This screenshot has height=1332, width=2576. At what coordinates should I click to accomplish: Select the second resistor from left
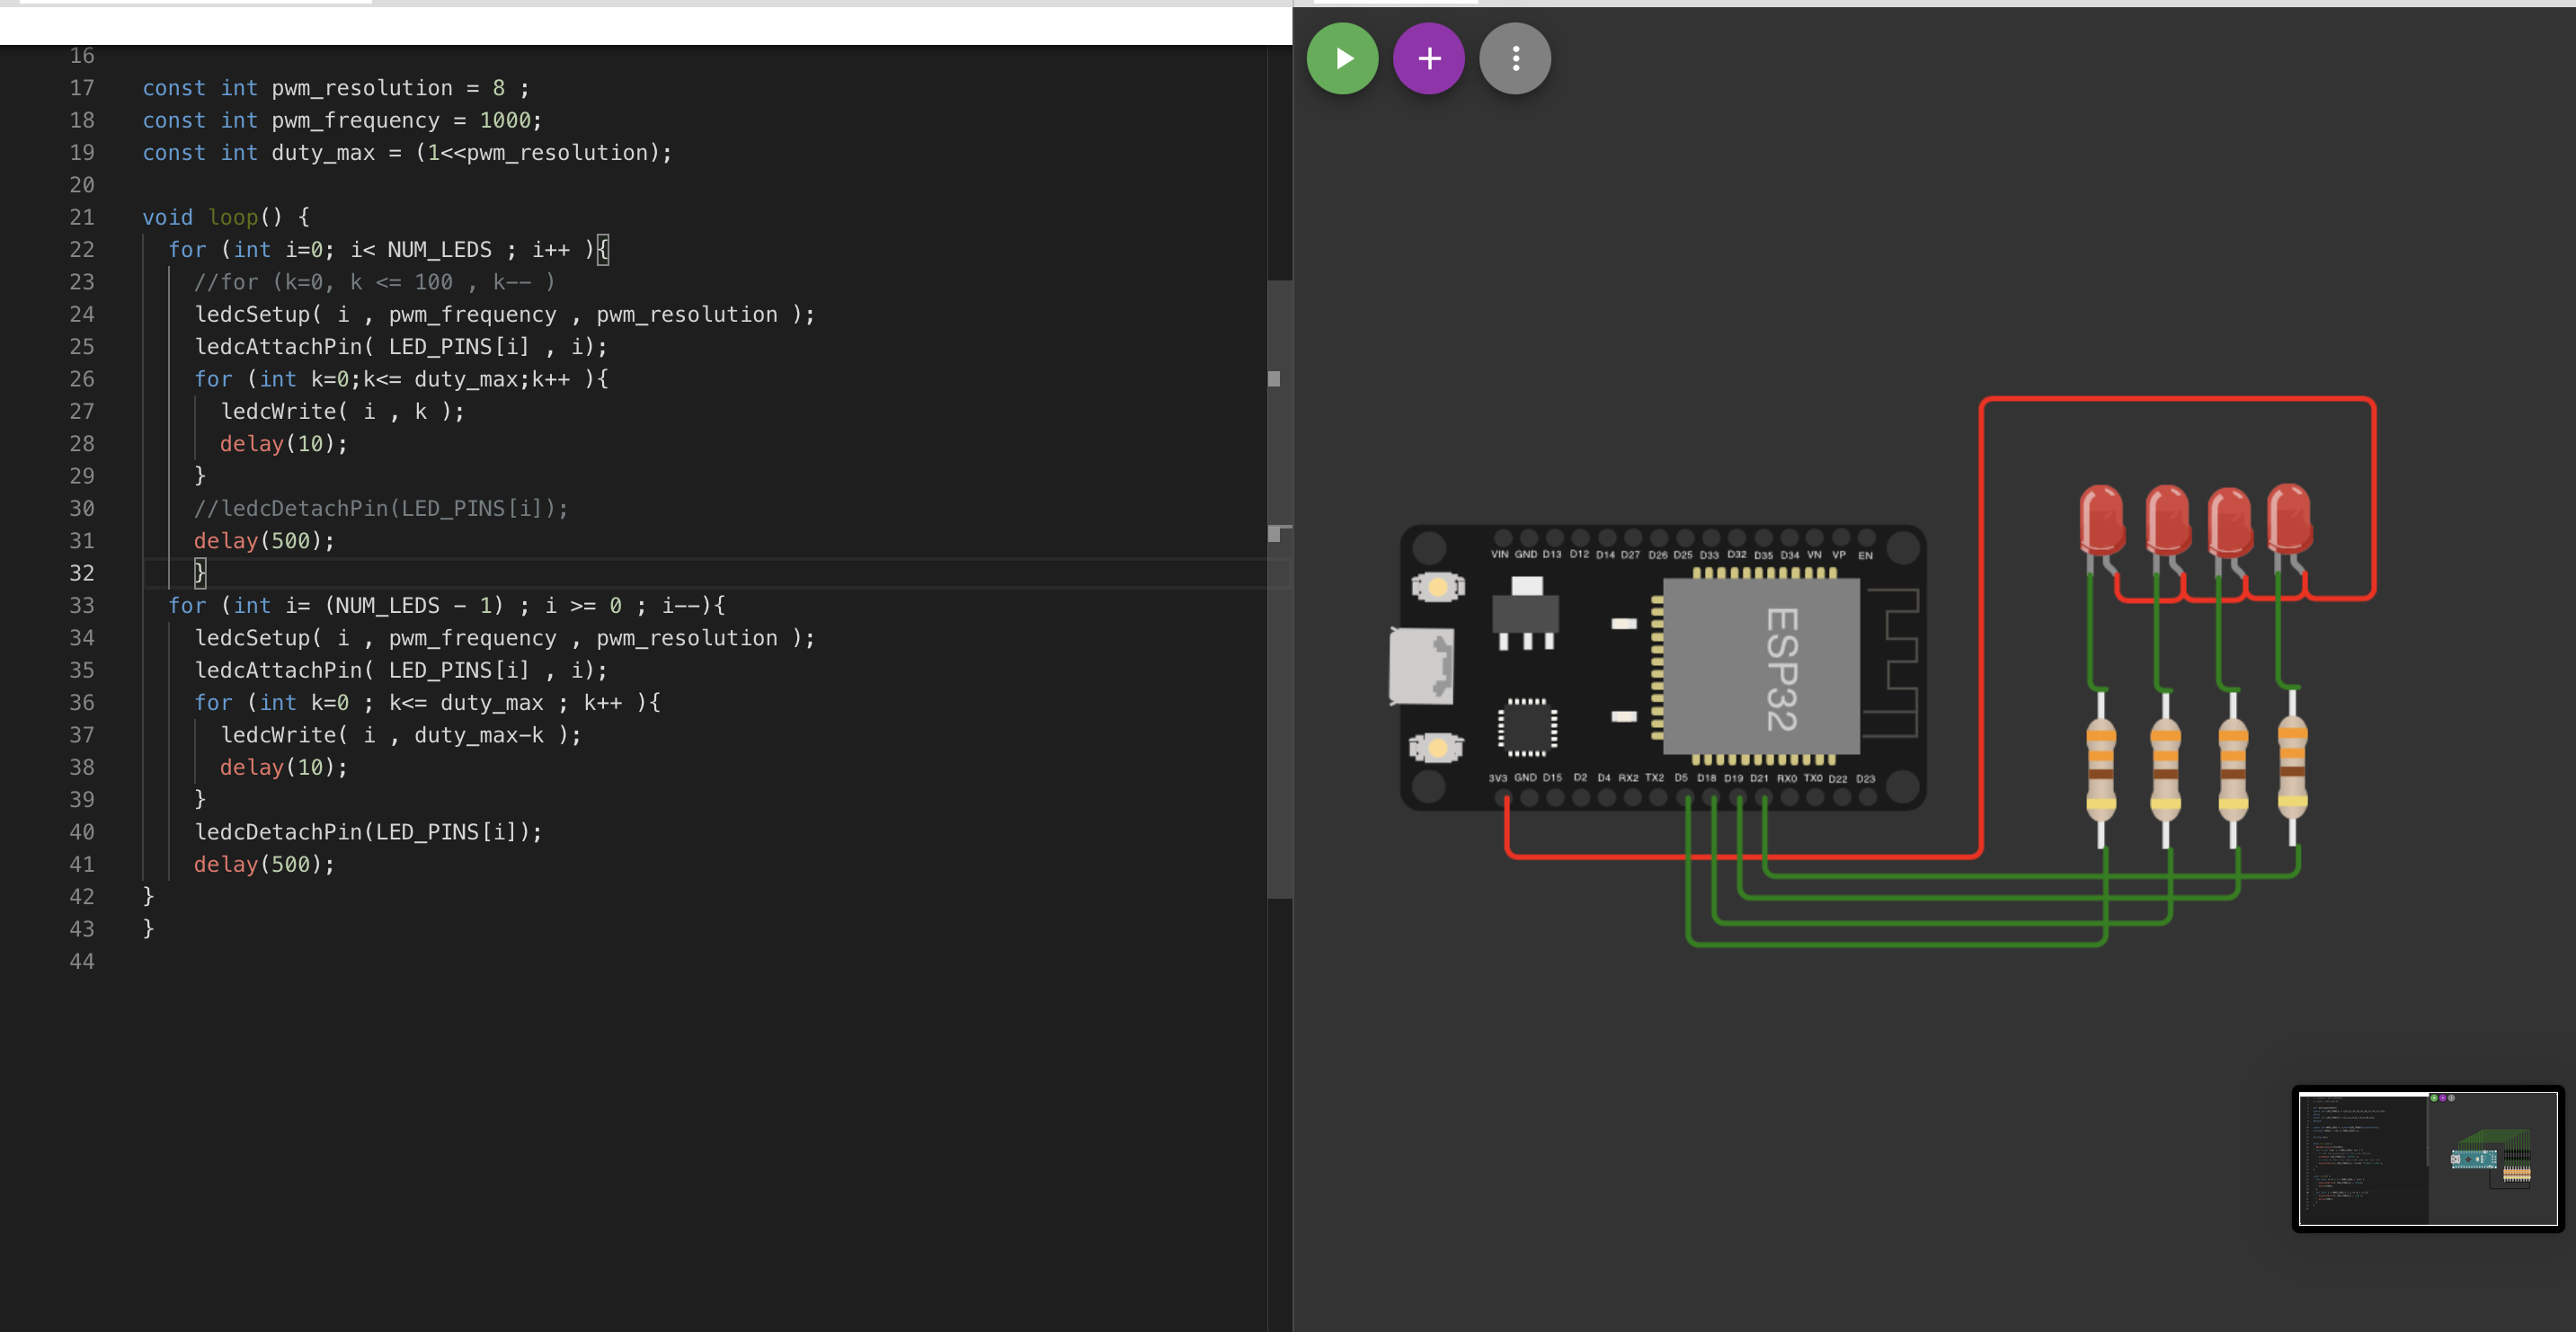[2165, 769]
